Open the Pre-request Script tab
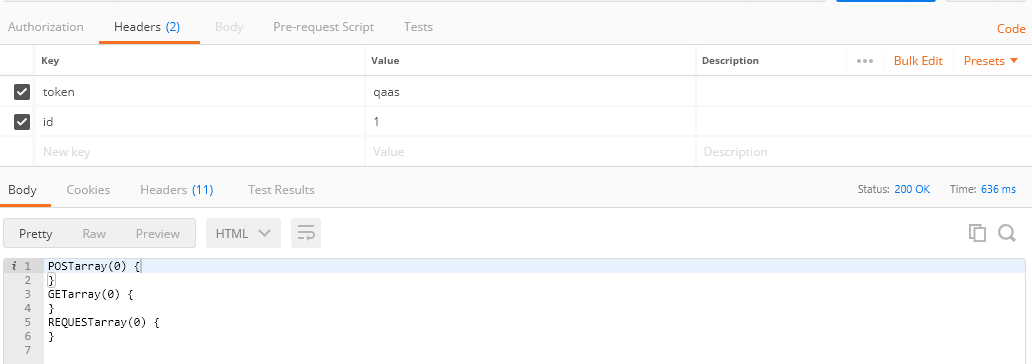Viewport: 1032px width, 364px height. pos(323,27)
